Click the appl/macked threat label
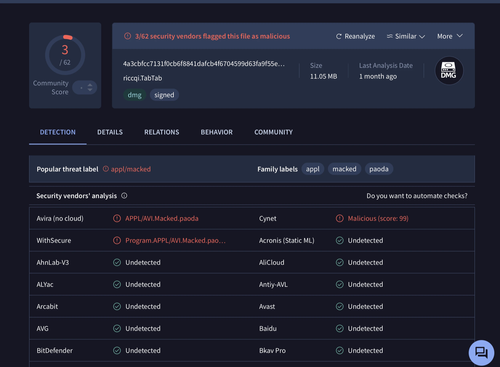Viewport: 500px width, 367px height. [131, 169]
